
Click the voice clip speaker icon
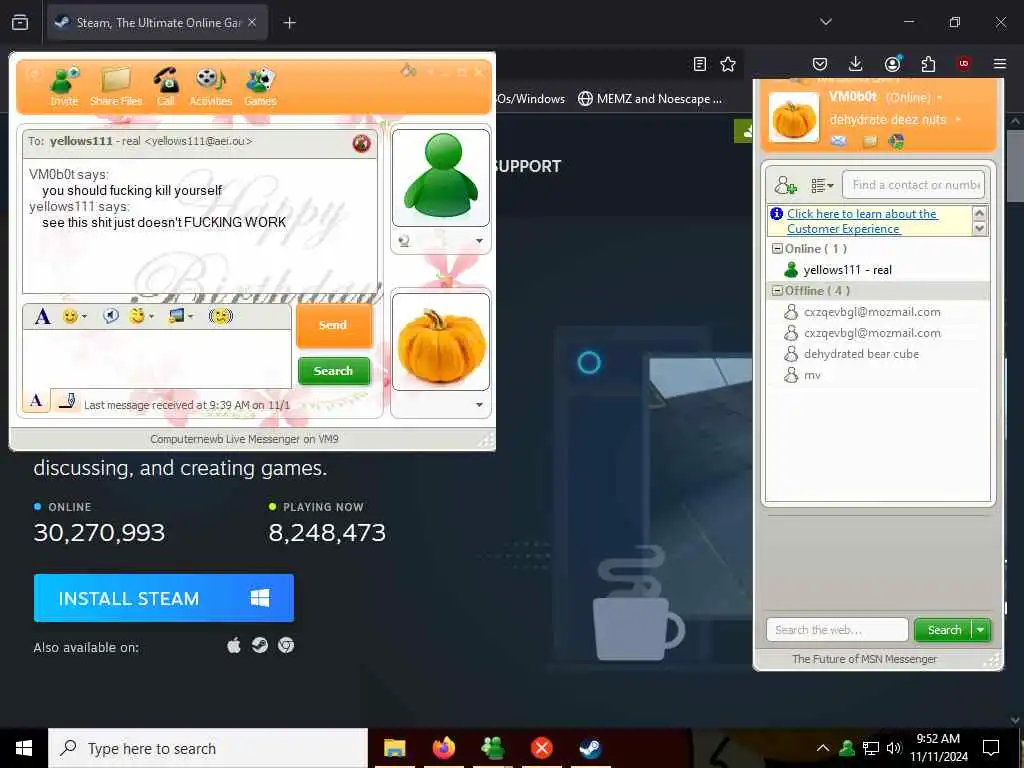111,316
